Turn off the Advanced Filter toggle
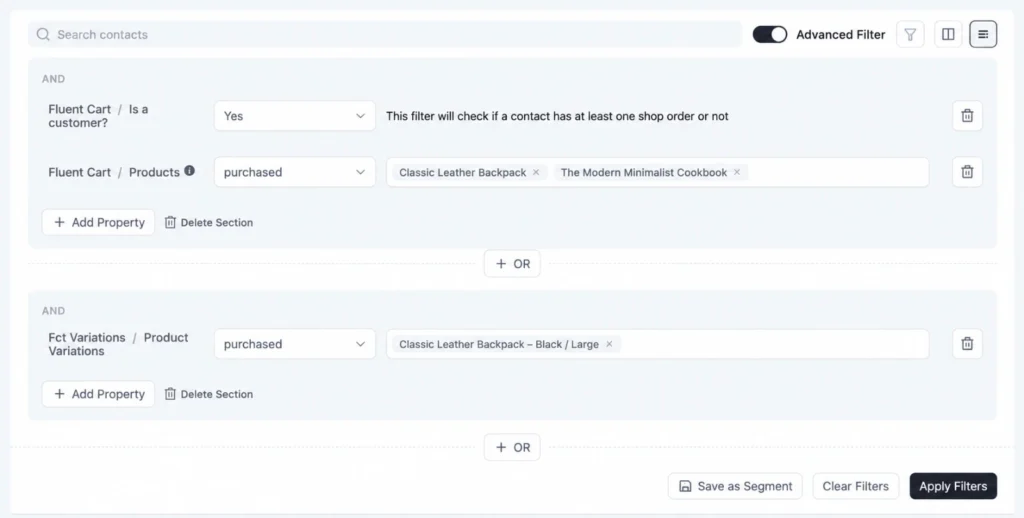The height and width of the screenshot is (518, 1024). [770, 35]
